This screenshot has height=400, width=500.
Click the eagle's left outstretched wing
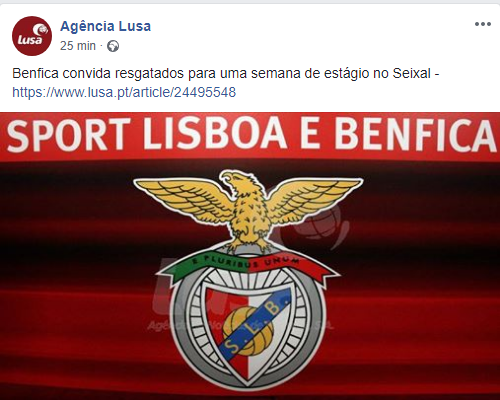(185, 197)
